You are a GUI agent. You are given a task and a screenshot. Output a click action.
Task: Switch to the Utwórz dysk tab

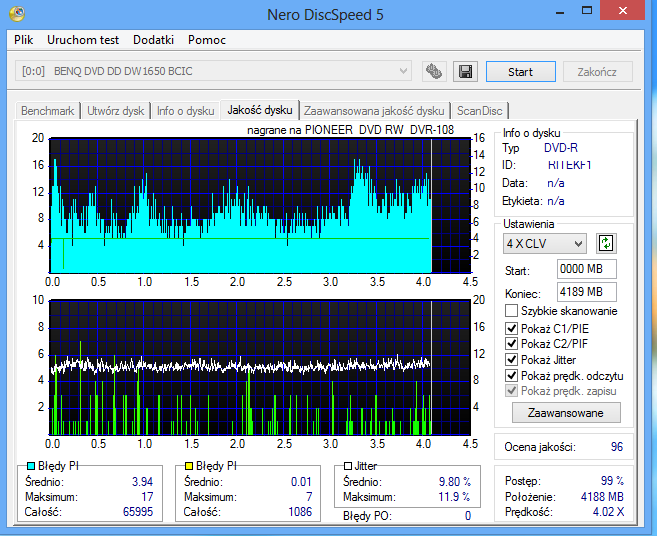(116, 111)
